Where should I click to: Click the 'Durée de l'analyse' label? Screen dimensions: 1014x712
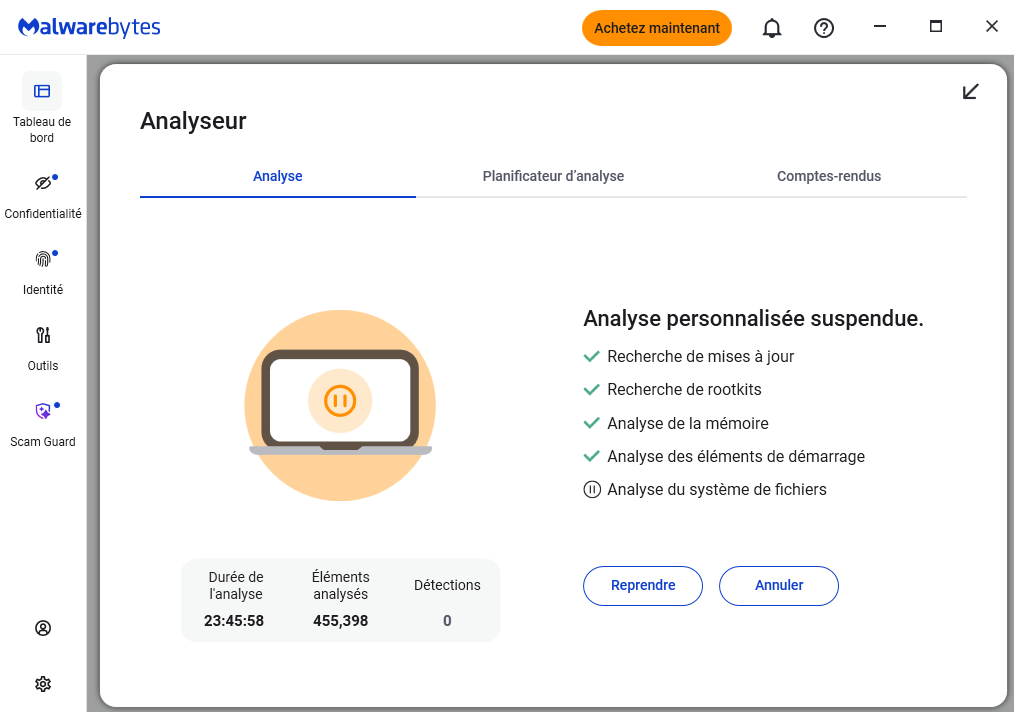(x=236, y=585)
